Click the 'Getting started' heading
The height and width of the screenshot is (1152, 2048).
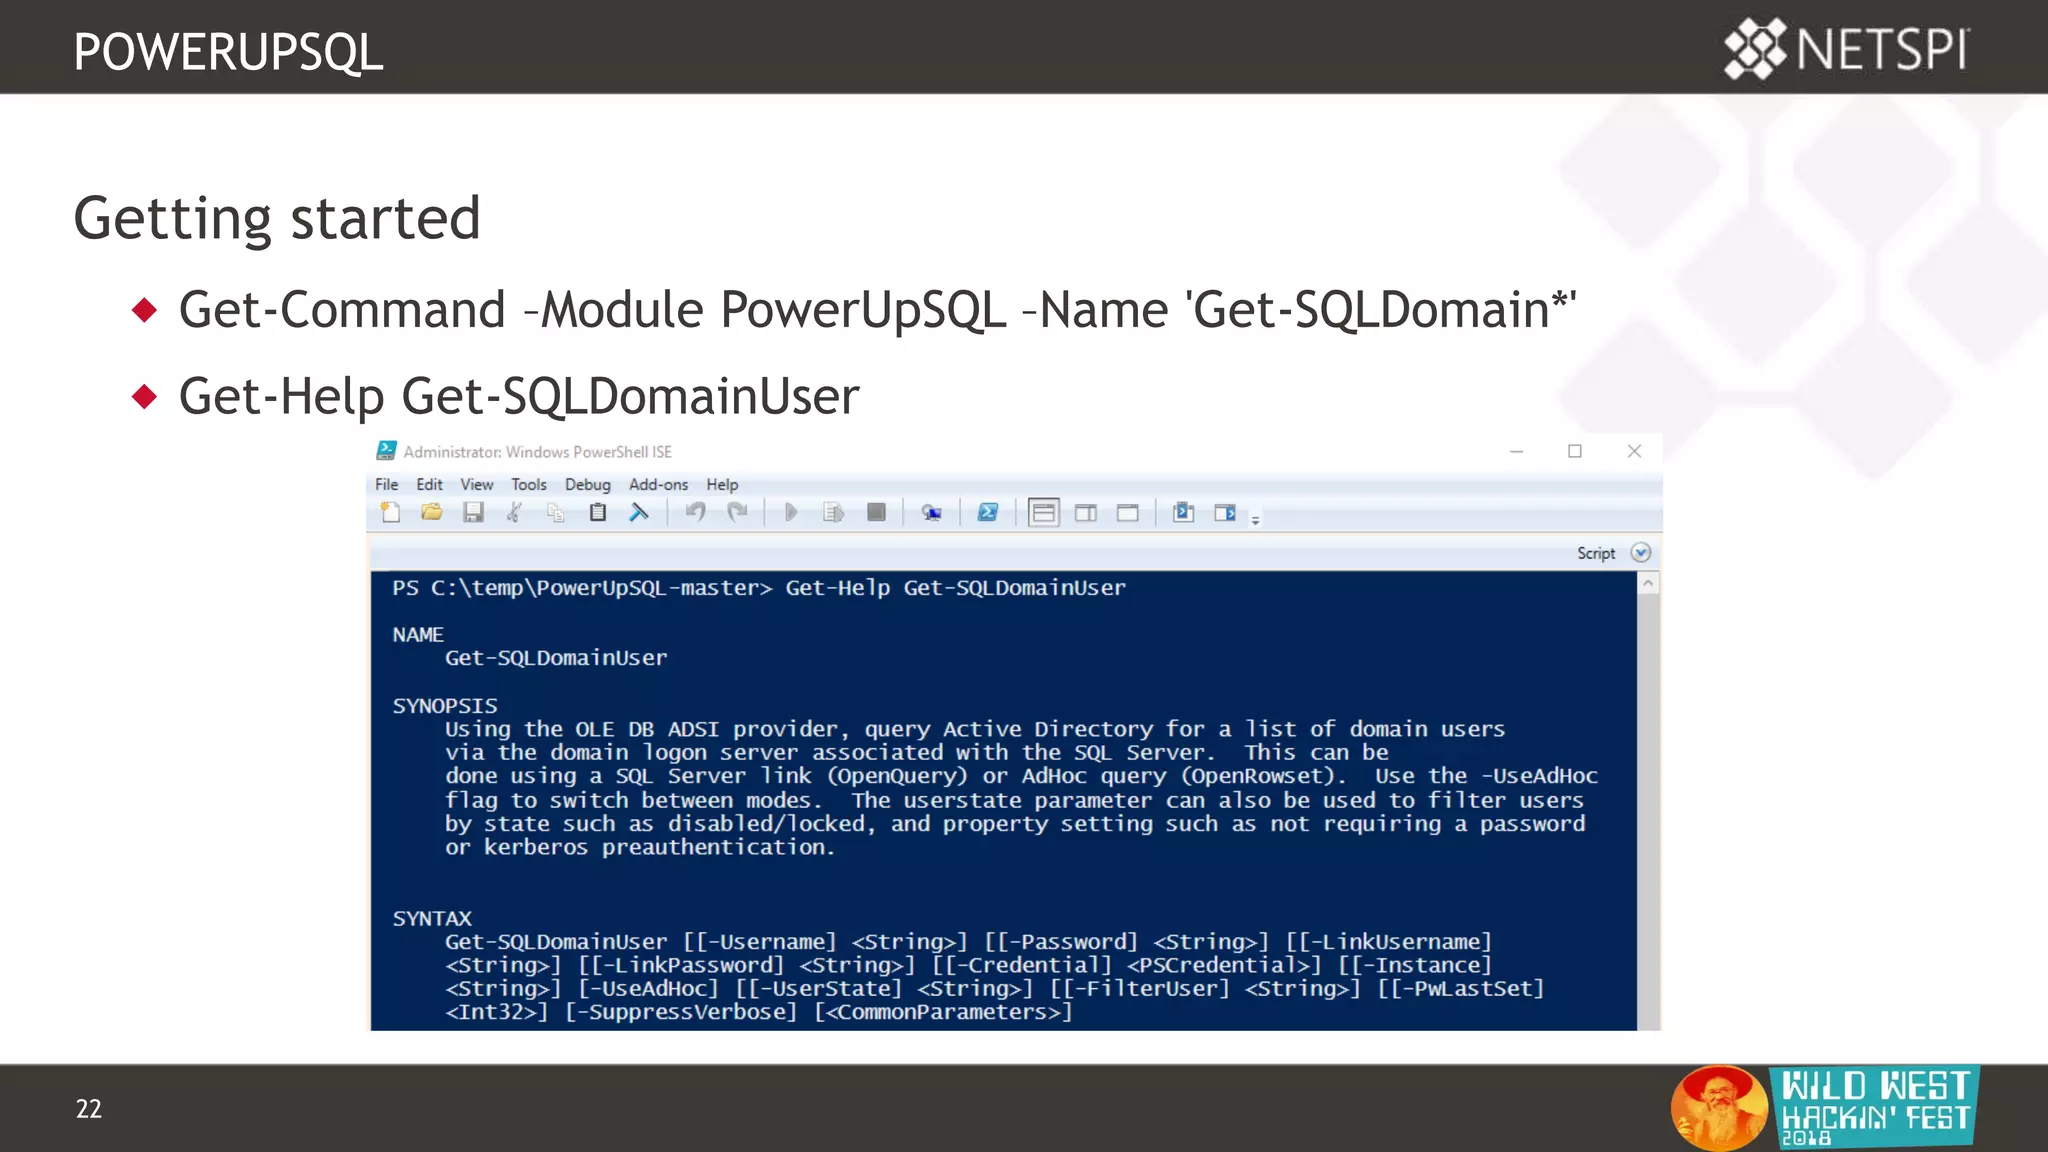(x=277, y=218)
